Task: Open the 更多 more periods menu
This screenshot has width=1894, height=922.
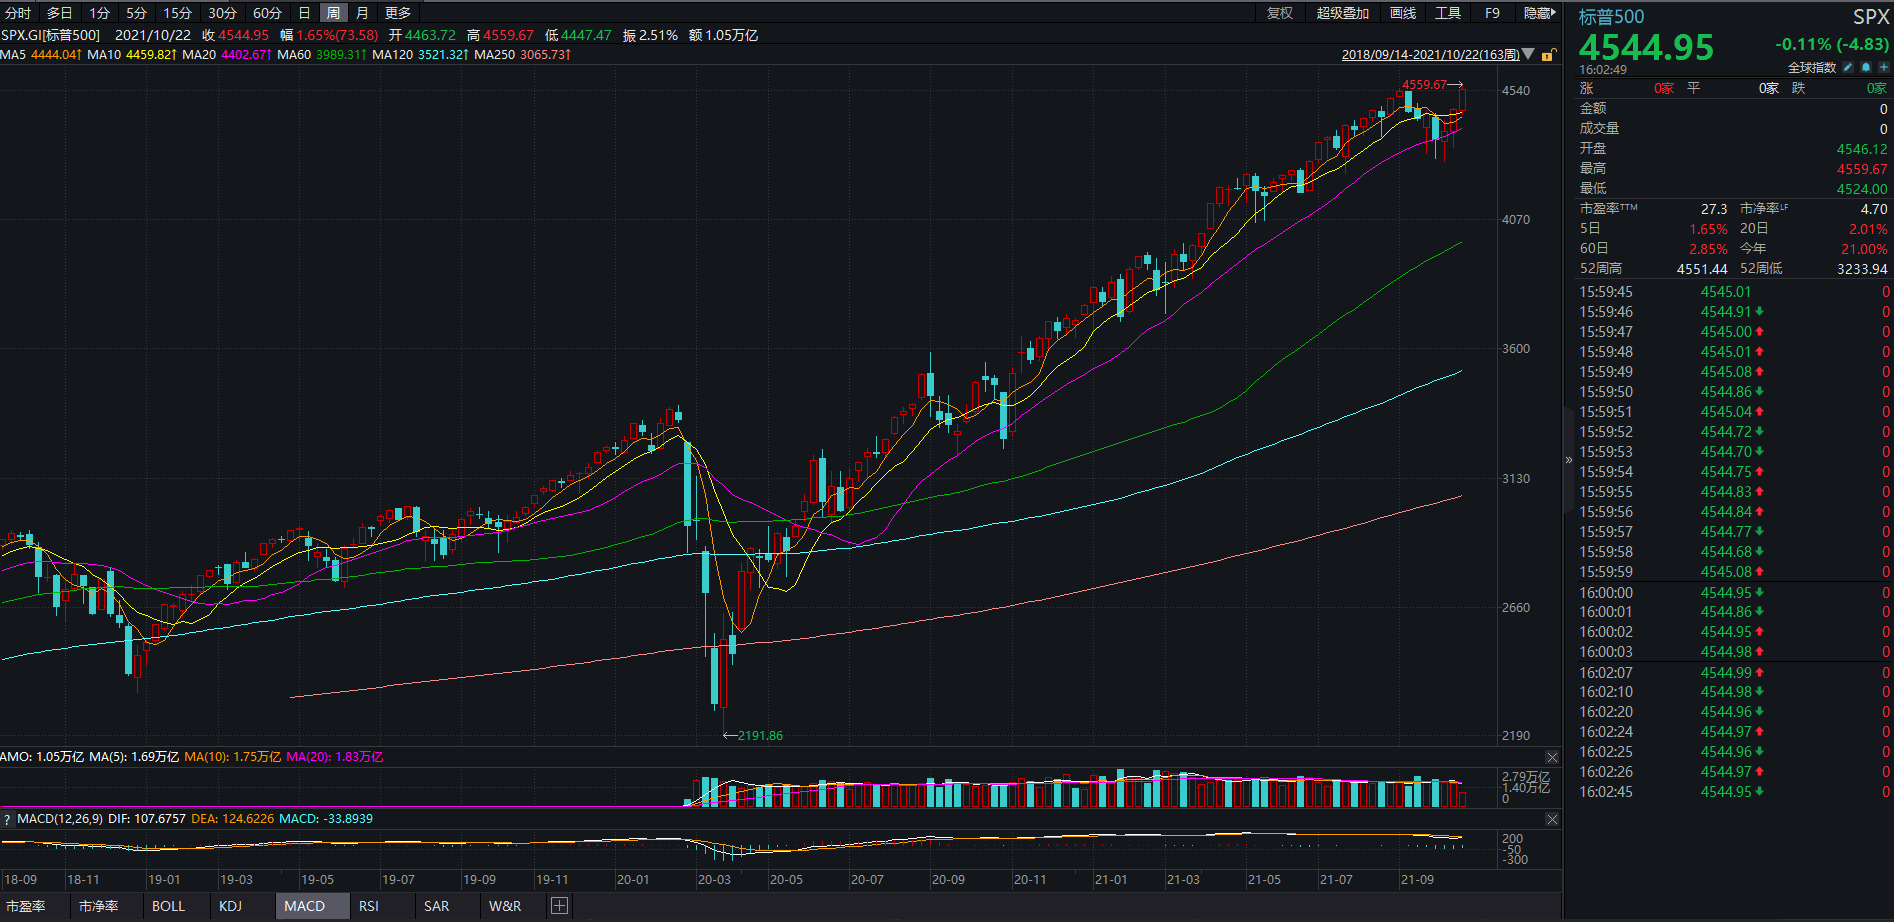Action: [398, 13]
